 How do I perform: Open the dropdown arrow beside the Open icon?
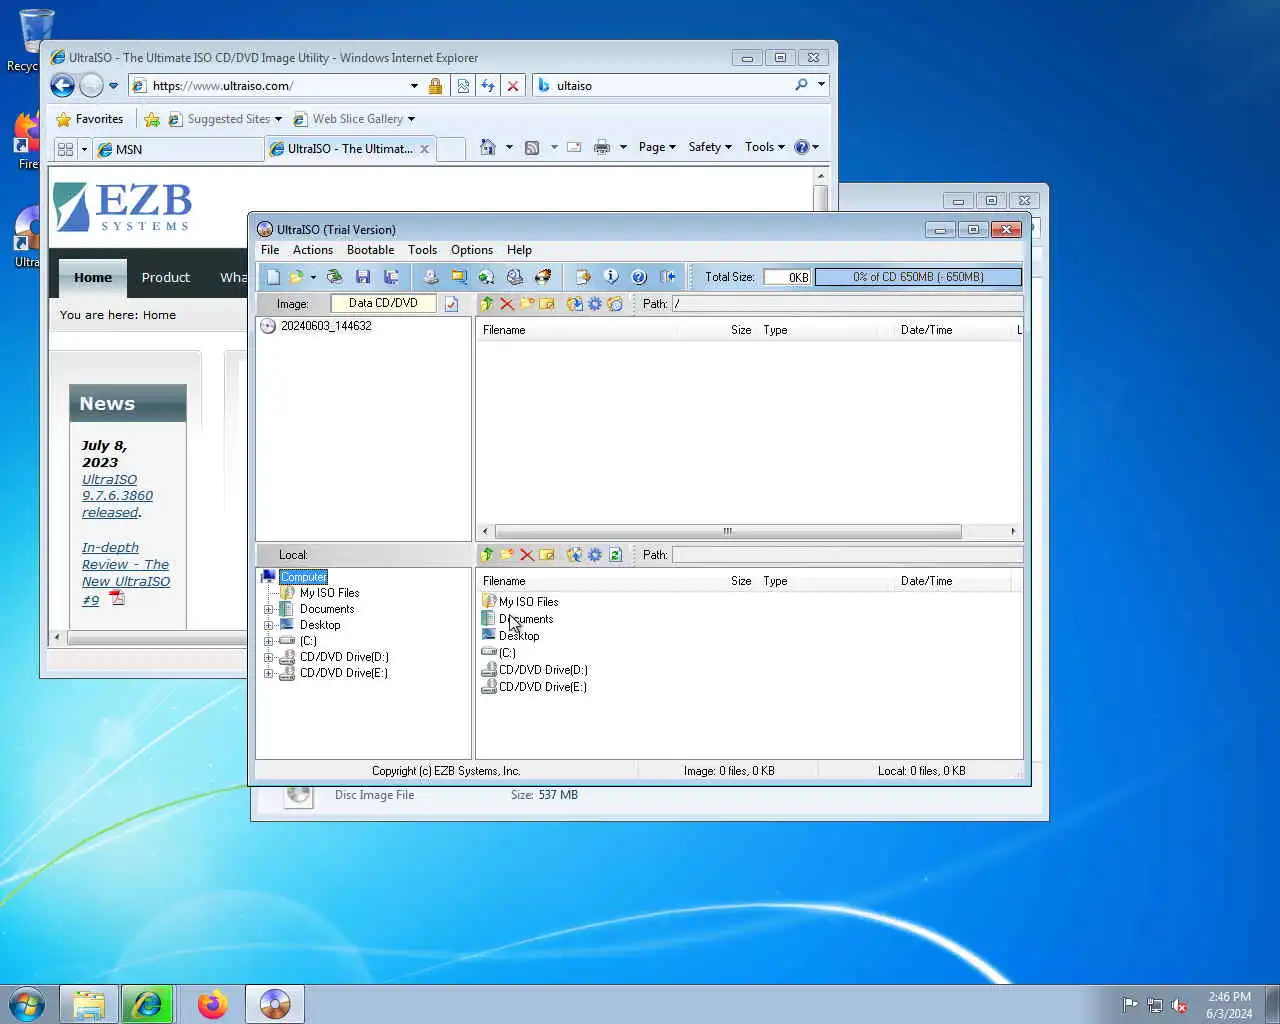click(x=313, y=277)
